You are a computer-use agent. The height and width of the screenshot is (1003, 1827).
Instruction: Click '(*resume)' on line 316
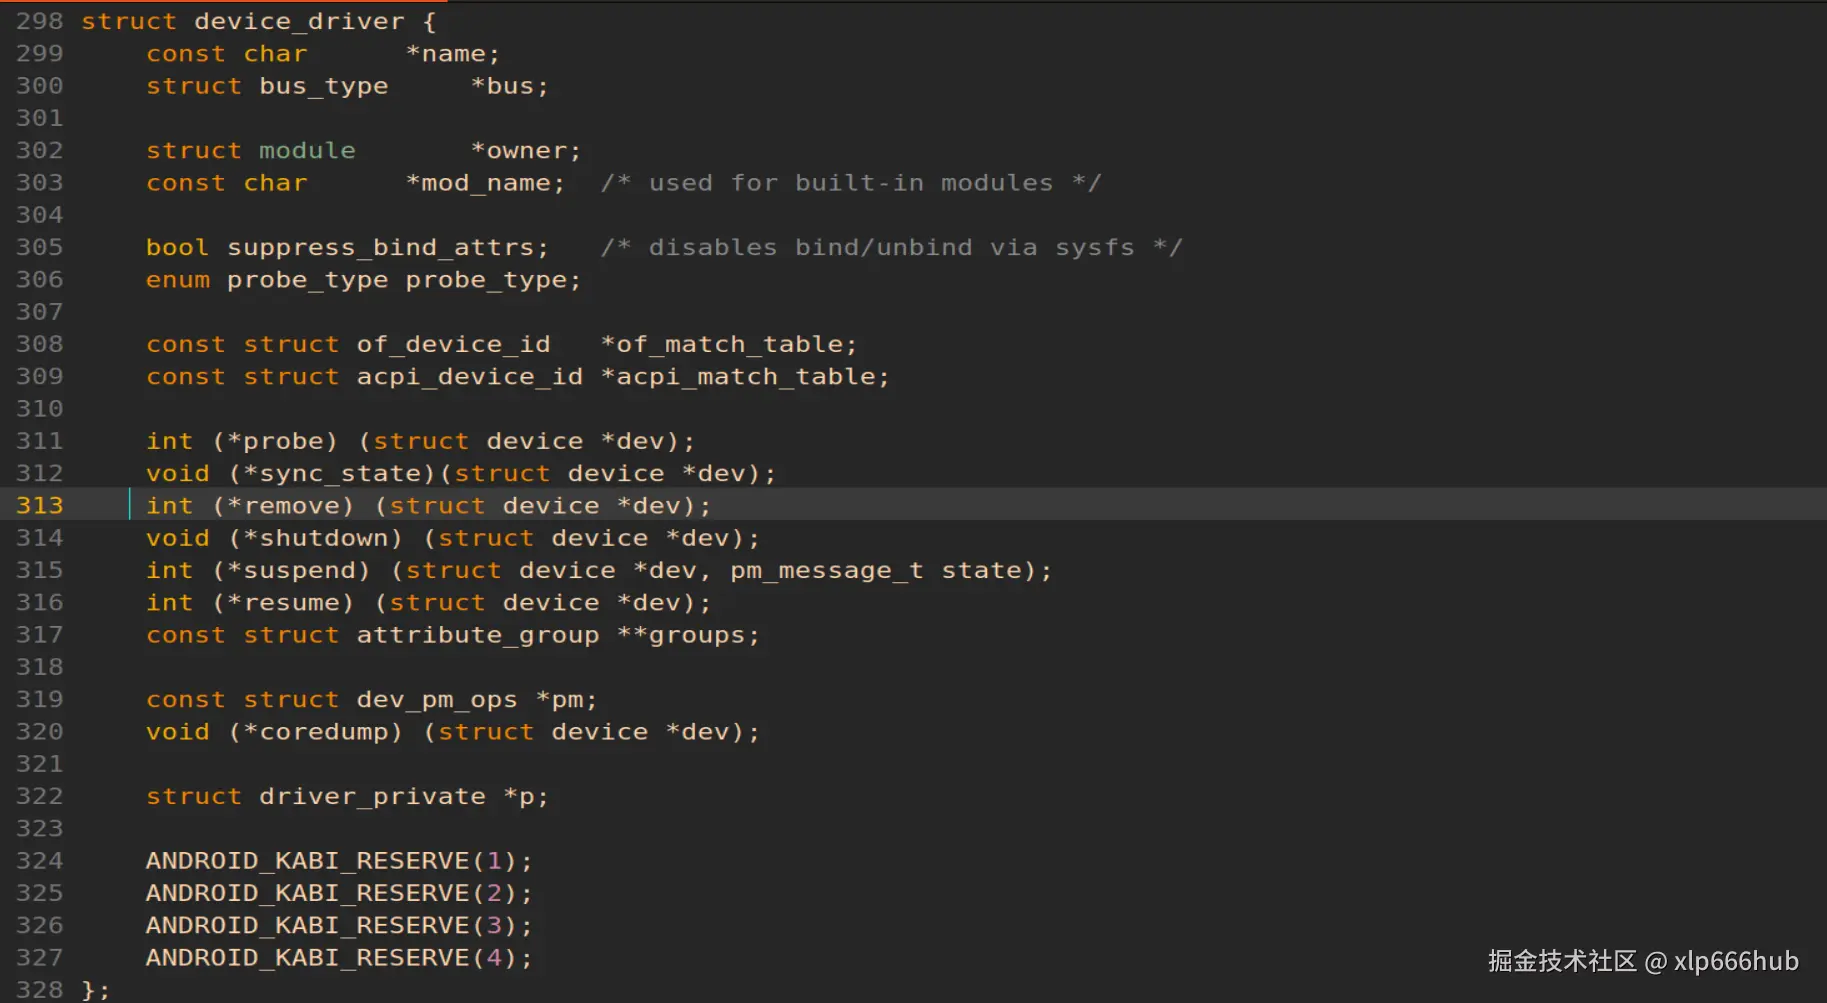[x=283, y=602]
